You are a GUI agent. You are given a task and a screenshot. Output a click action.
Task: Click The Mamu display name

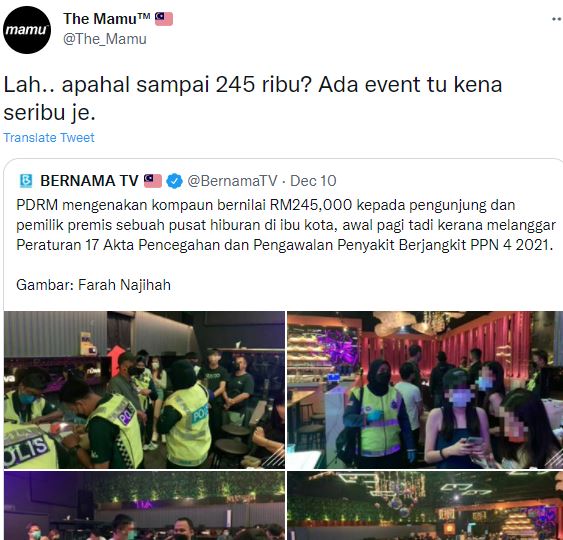tap(107, 19)
